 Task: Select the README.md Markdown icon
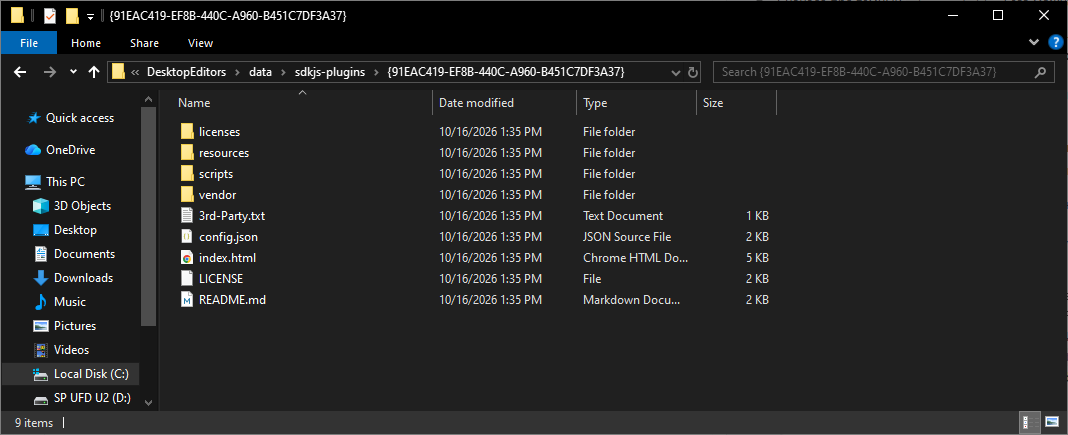[x=187, y=300]
